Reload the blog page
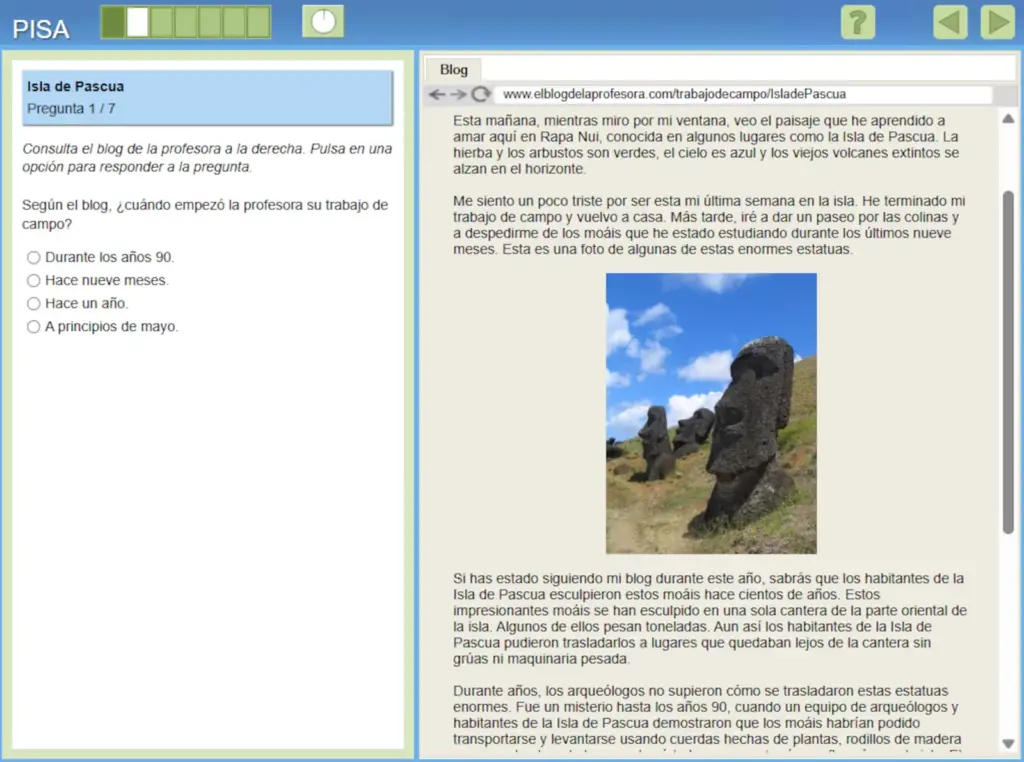Viewport: 1024px width, 762px height. point(481,94)
